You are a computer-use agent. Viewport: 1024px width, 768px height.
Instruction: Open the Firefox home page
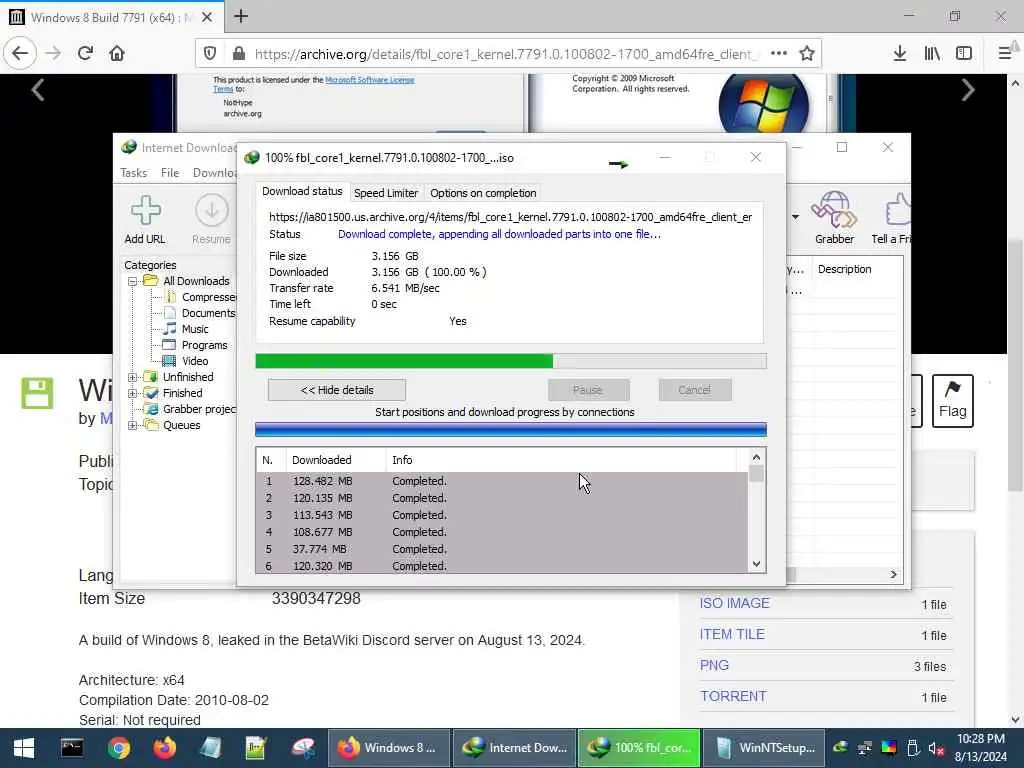click(x=117, y=54)
